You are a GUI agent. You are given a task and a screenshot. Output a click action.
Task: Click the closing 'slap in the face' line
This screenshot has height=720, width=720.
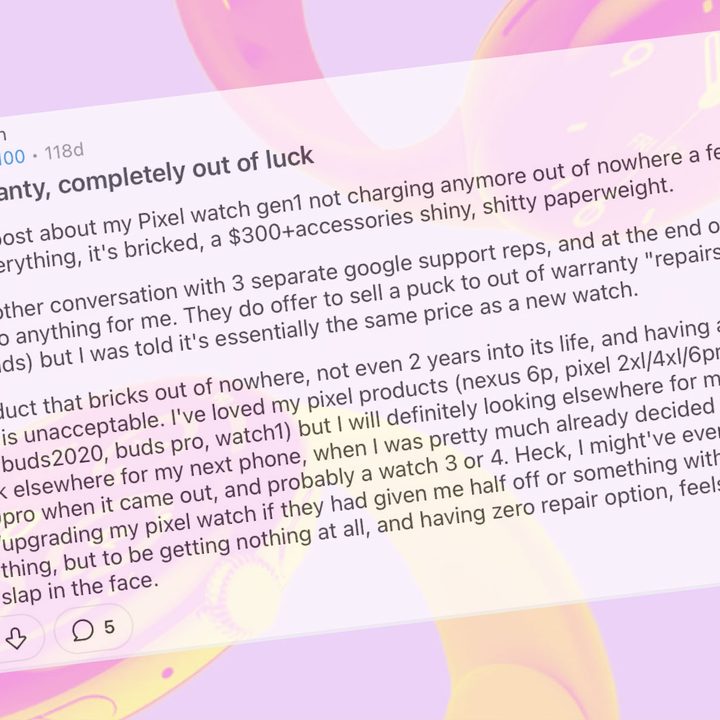(79, 589)
